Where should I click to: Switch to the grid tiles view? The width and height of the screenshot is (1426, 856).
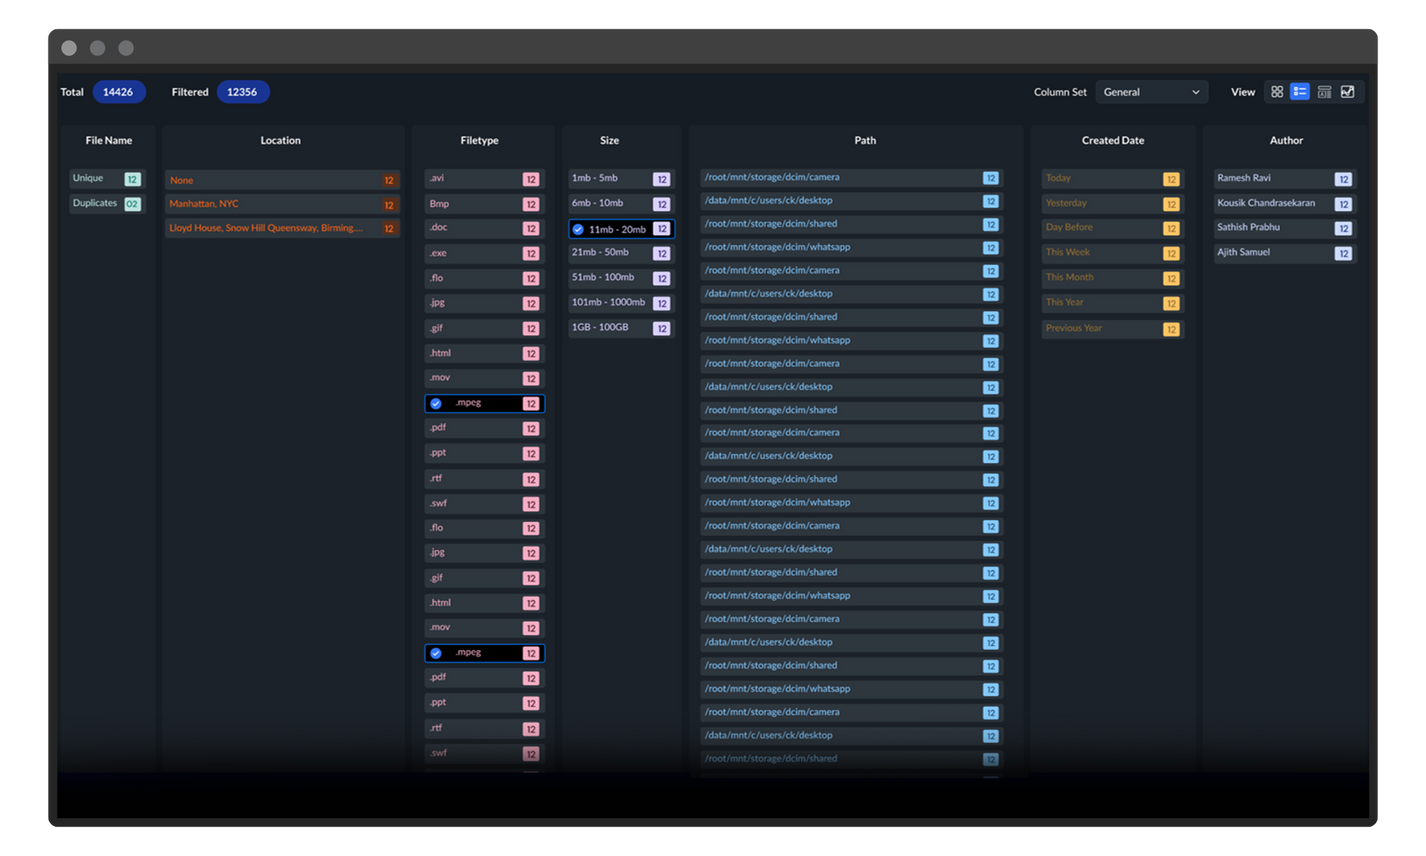click(1277, 92)
